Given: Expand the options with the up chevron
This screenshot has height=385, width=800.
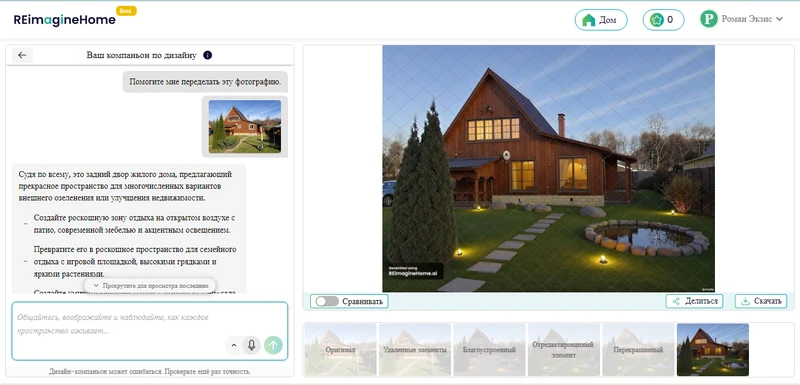Looking at the screenshot, I should tap(234, 345).
